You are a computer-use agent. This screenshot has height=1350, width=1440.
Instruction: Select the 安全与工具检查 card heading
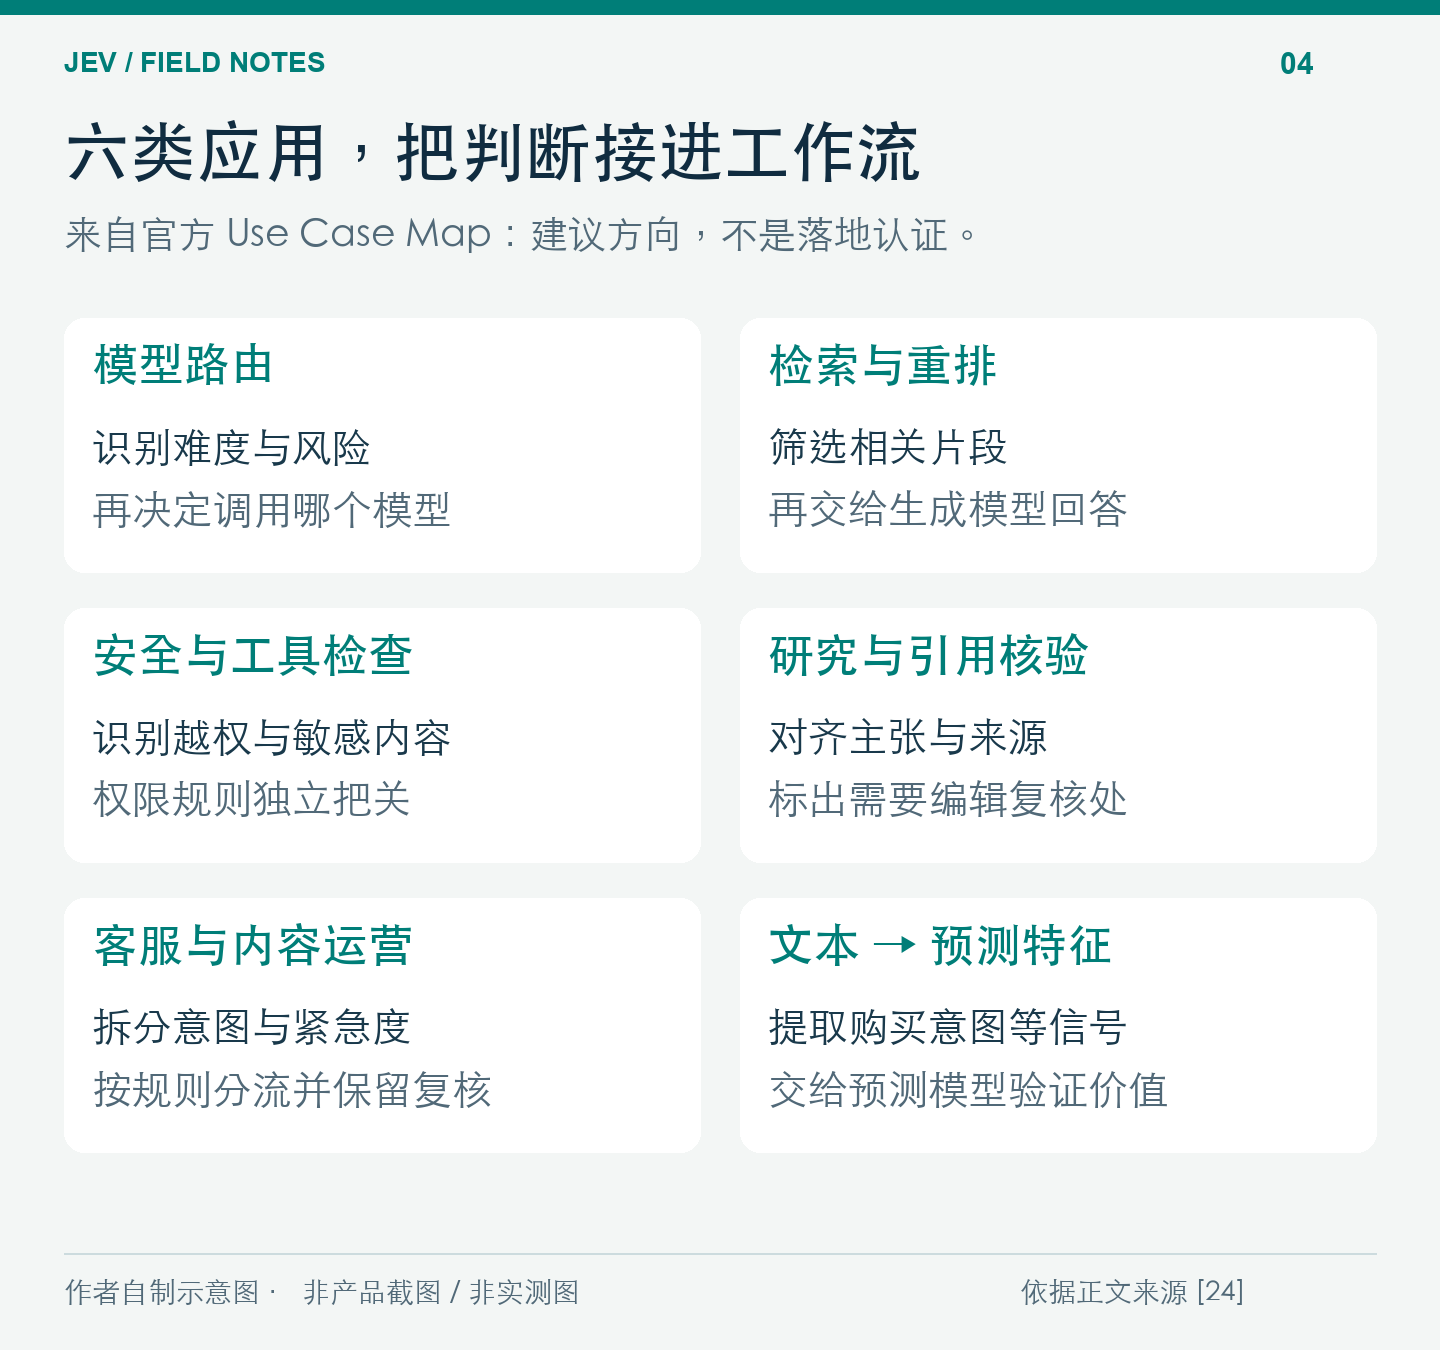tap(253, 655)
